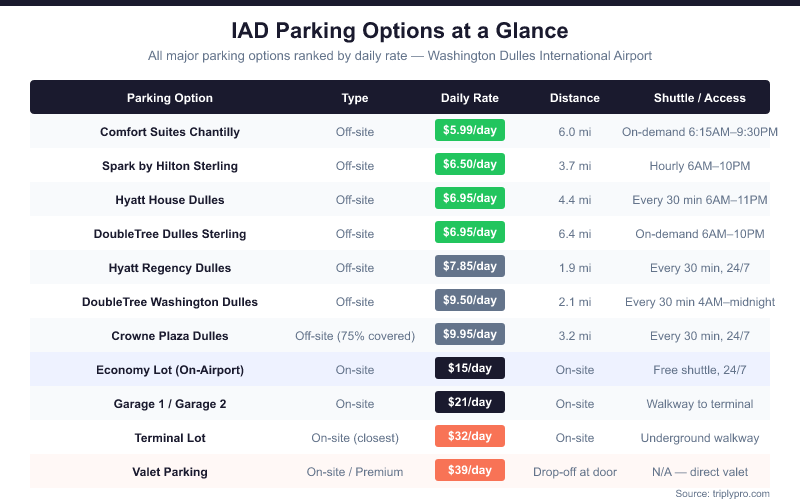Click the Garage 1 / Garage 2 label
This screenshot has height=500, width=800.
pyautogui.click(x=170, y=404)
